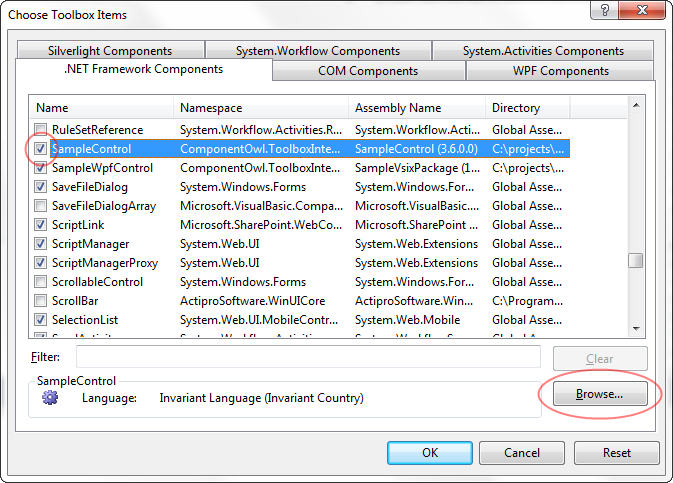Toggle the ScrollBar item checkbox
This screenshot has height=483, width=673.
41,301
